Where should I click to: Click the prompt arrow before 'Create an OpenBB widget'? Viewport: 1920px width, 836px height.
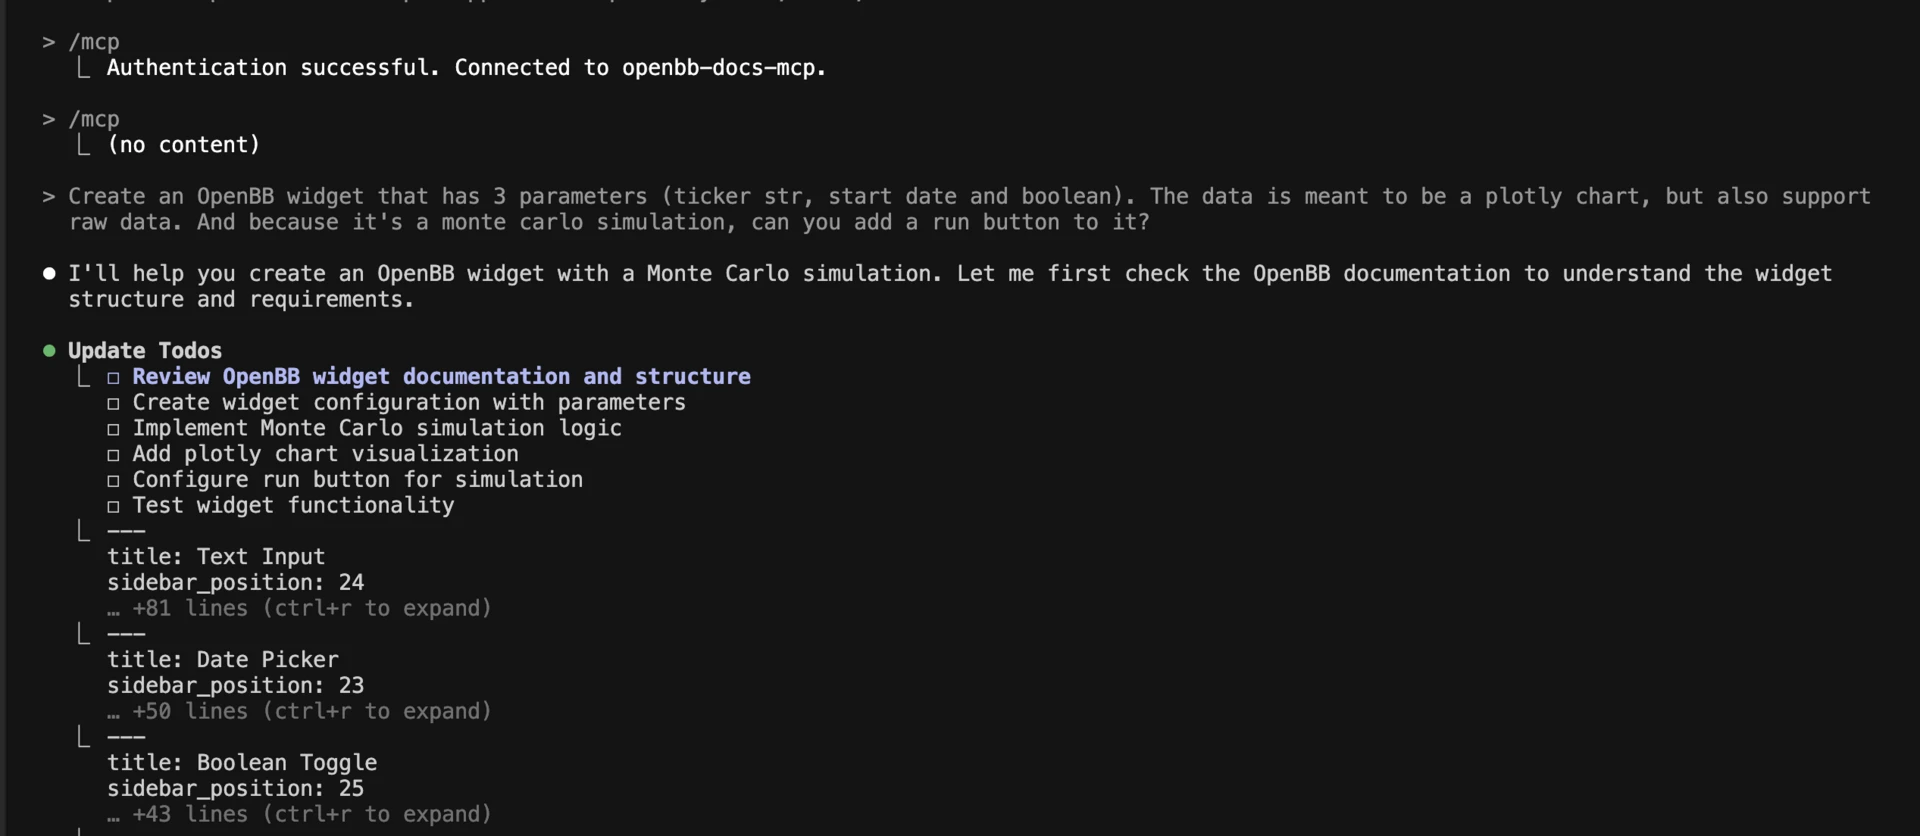click(48, 197)
